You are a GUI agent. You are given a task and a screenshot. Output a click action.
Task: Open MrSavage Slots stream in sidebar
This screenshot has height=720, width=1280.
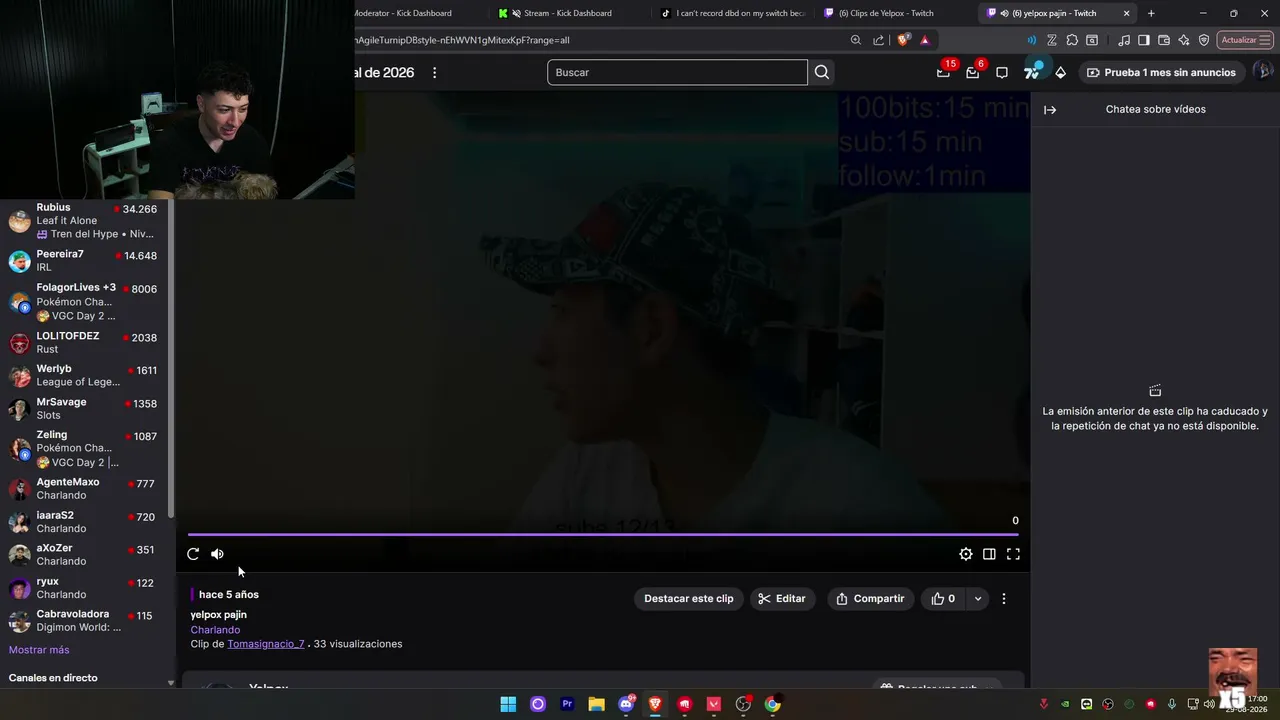84,409
